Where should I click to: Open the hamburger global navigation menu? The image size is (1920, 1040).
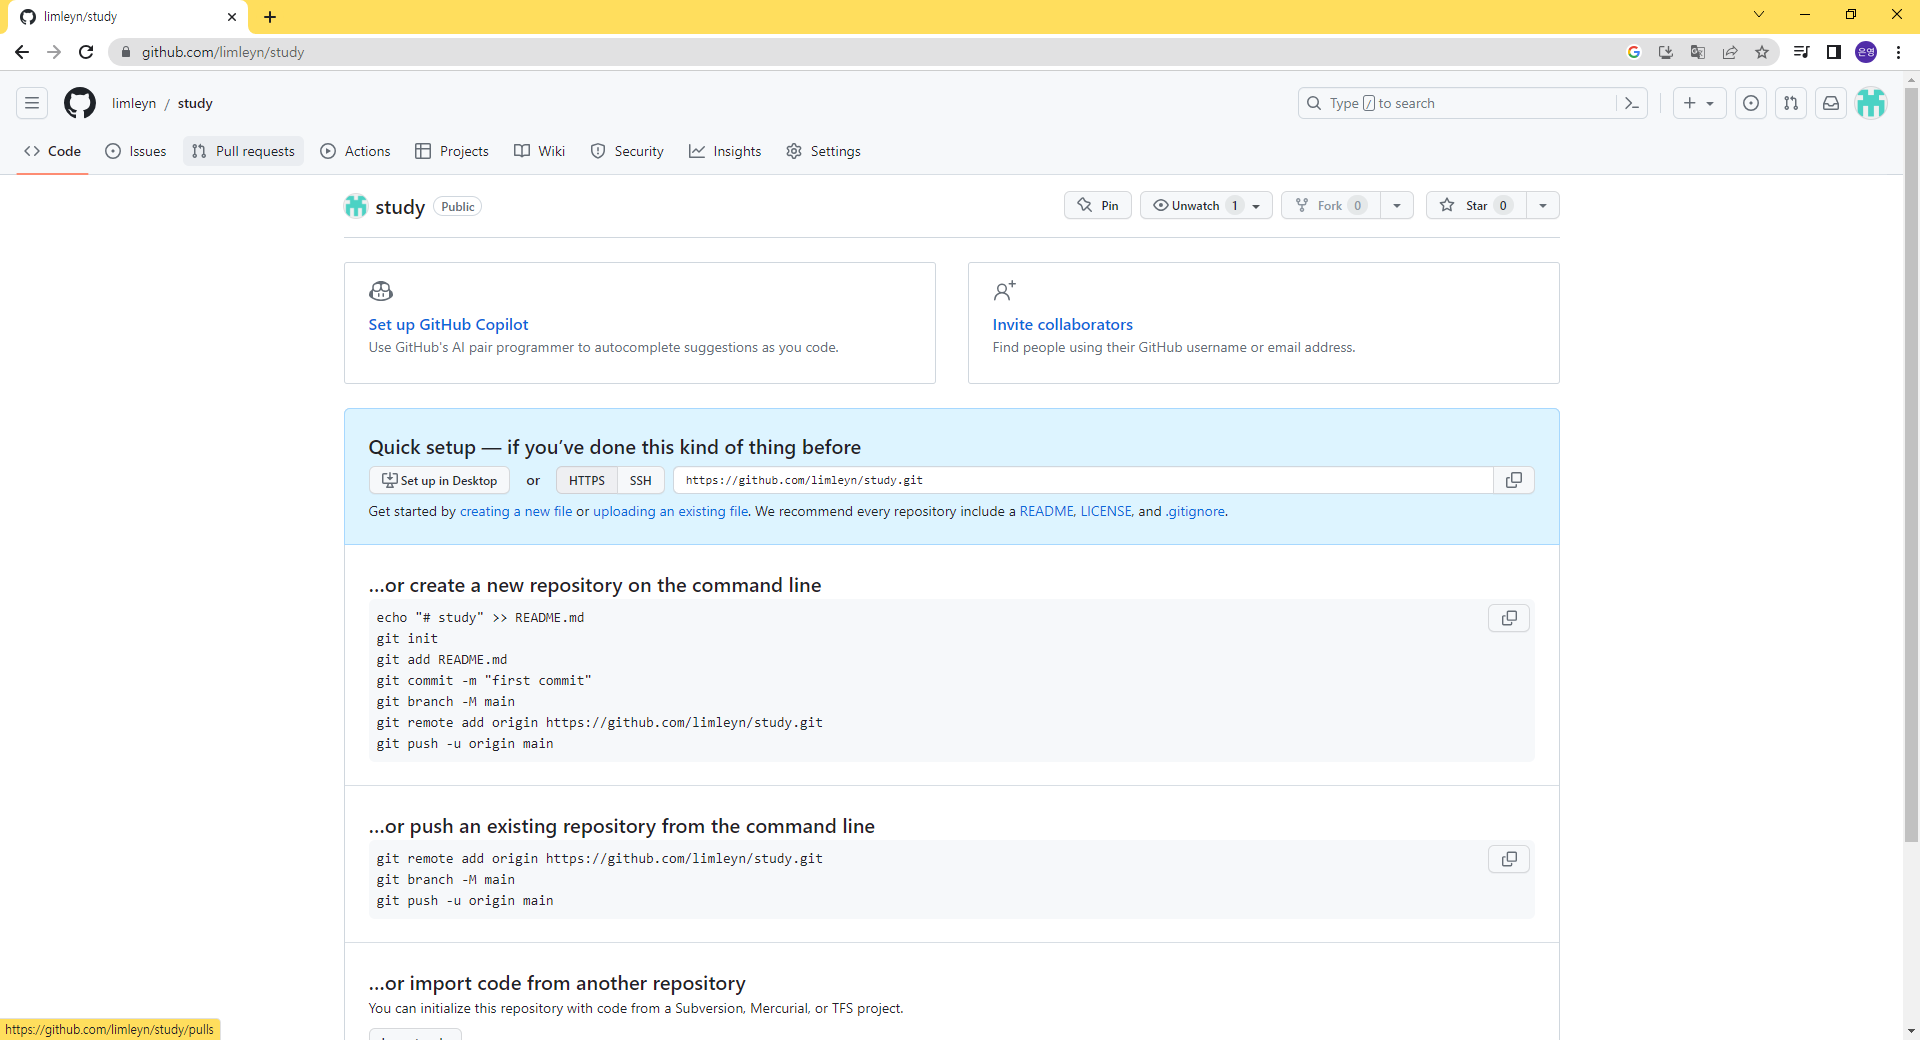pos(32,103)
